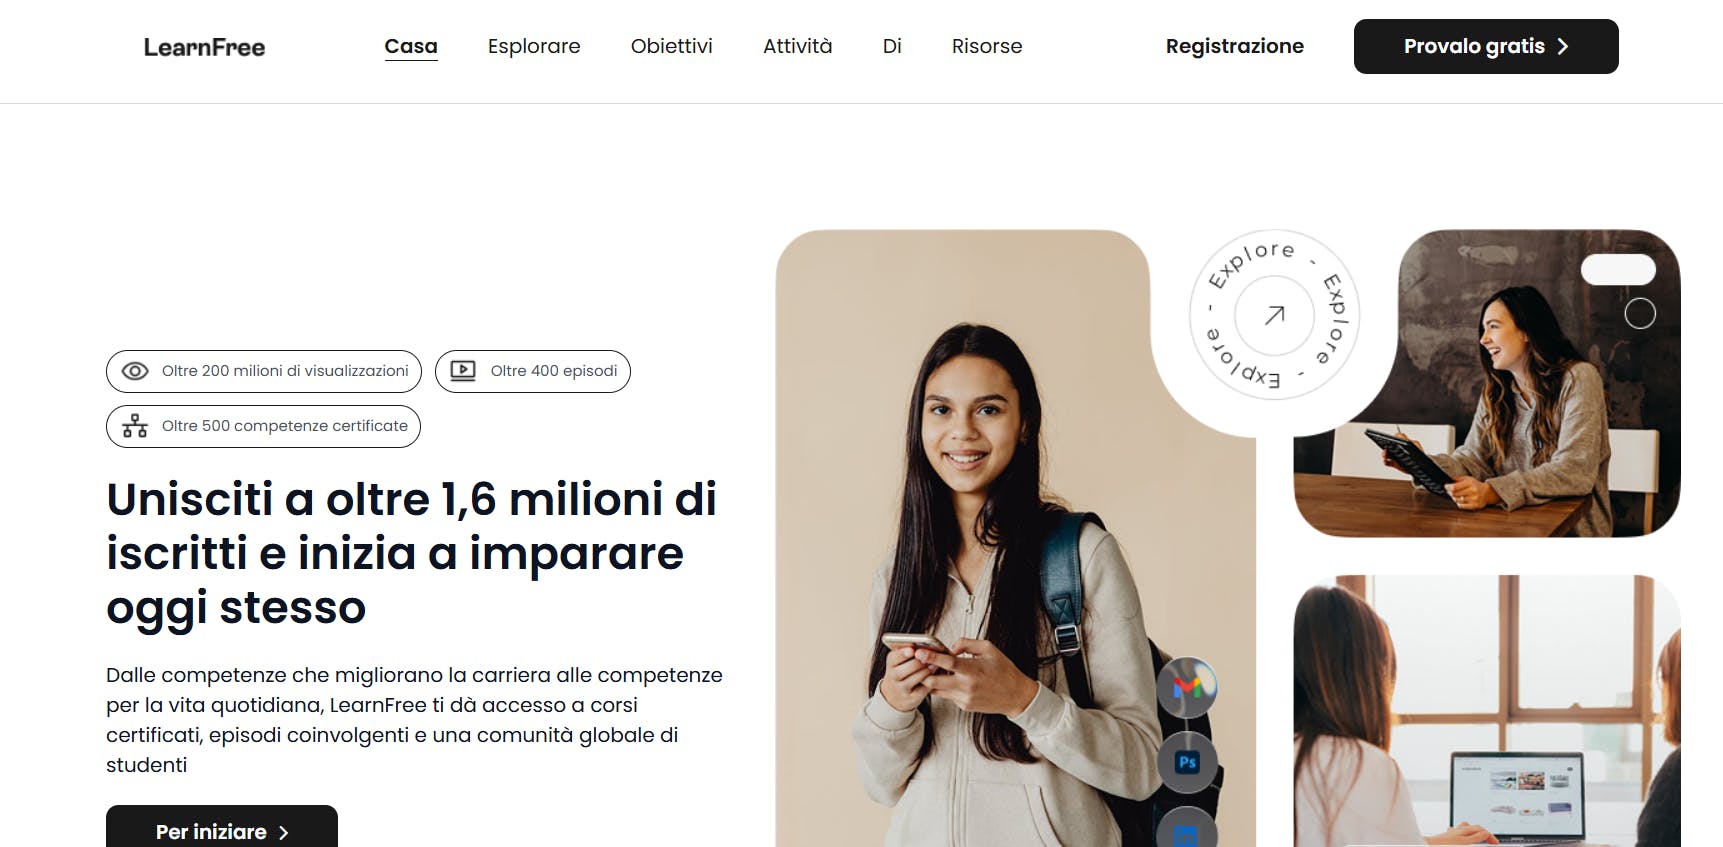Click the Per iniziare button
Viewport: 1723px width, 847px height.
(222, 828)
